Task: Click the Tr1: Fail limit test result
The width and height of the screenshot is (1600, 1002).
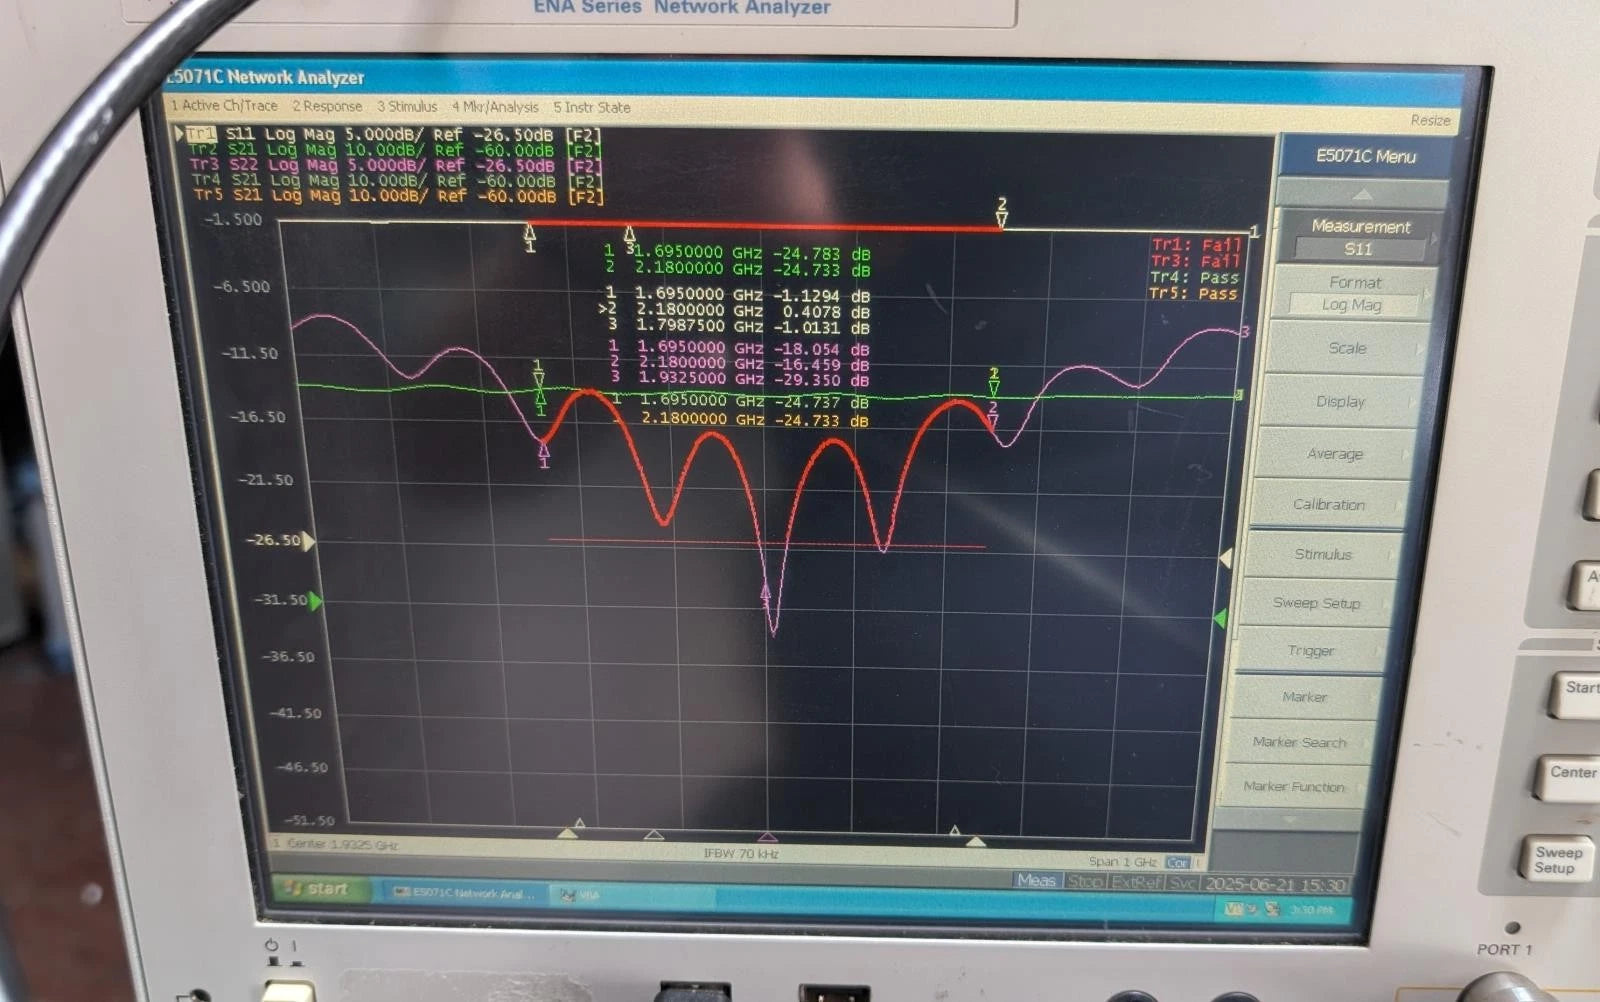Action: [x=1195, y=245]
